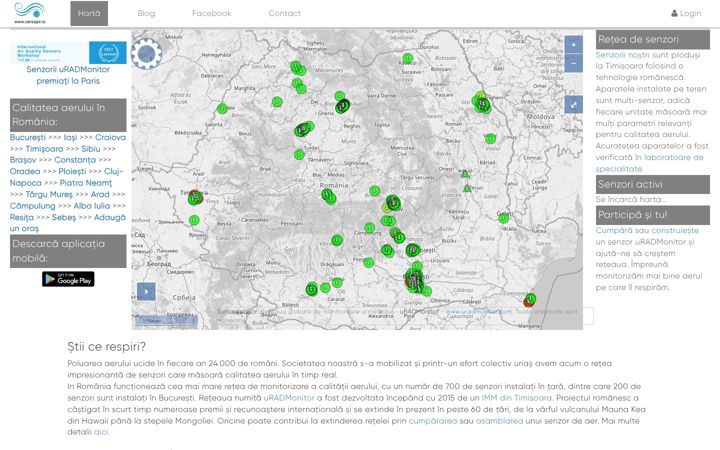Click the green sensor marker near Galați
This screenshot has width=720, height=450.
(x=504, y=218)
